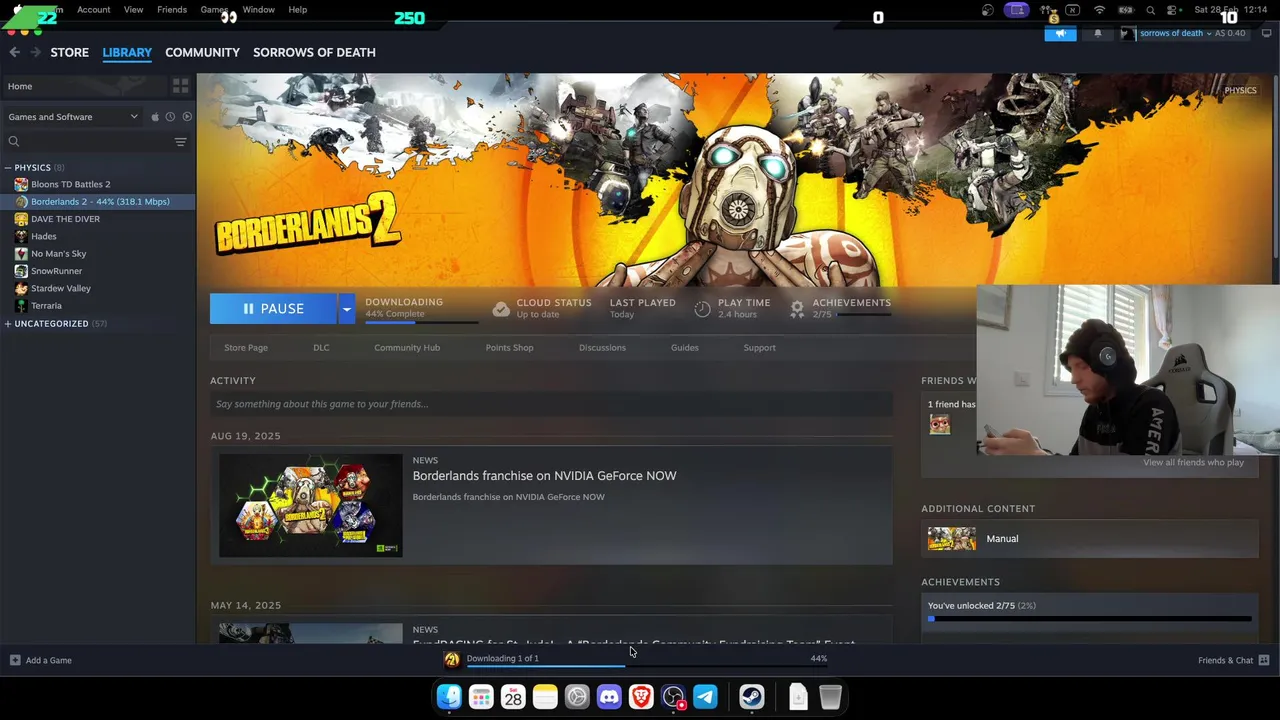Screen dimensions: 1280x720
Task: Click the library search magnifier icon
Action: point(14,142)
